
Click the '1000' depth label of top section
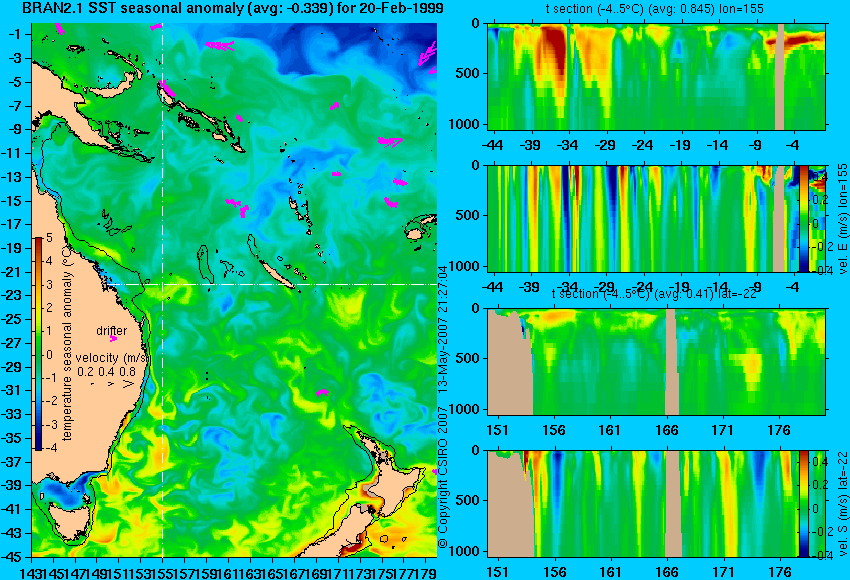pyautogui.click(x=465, y=124)
